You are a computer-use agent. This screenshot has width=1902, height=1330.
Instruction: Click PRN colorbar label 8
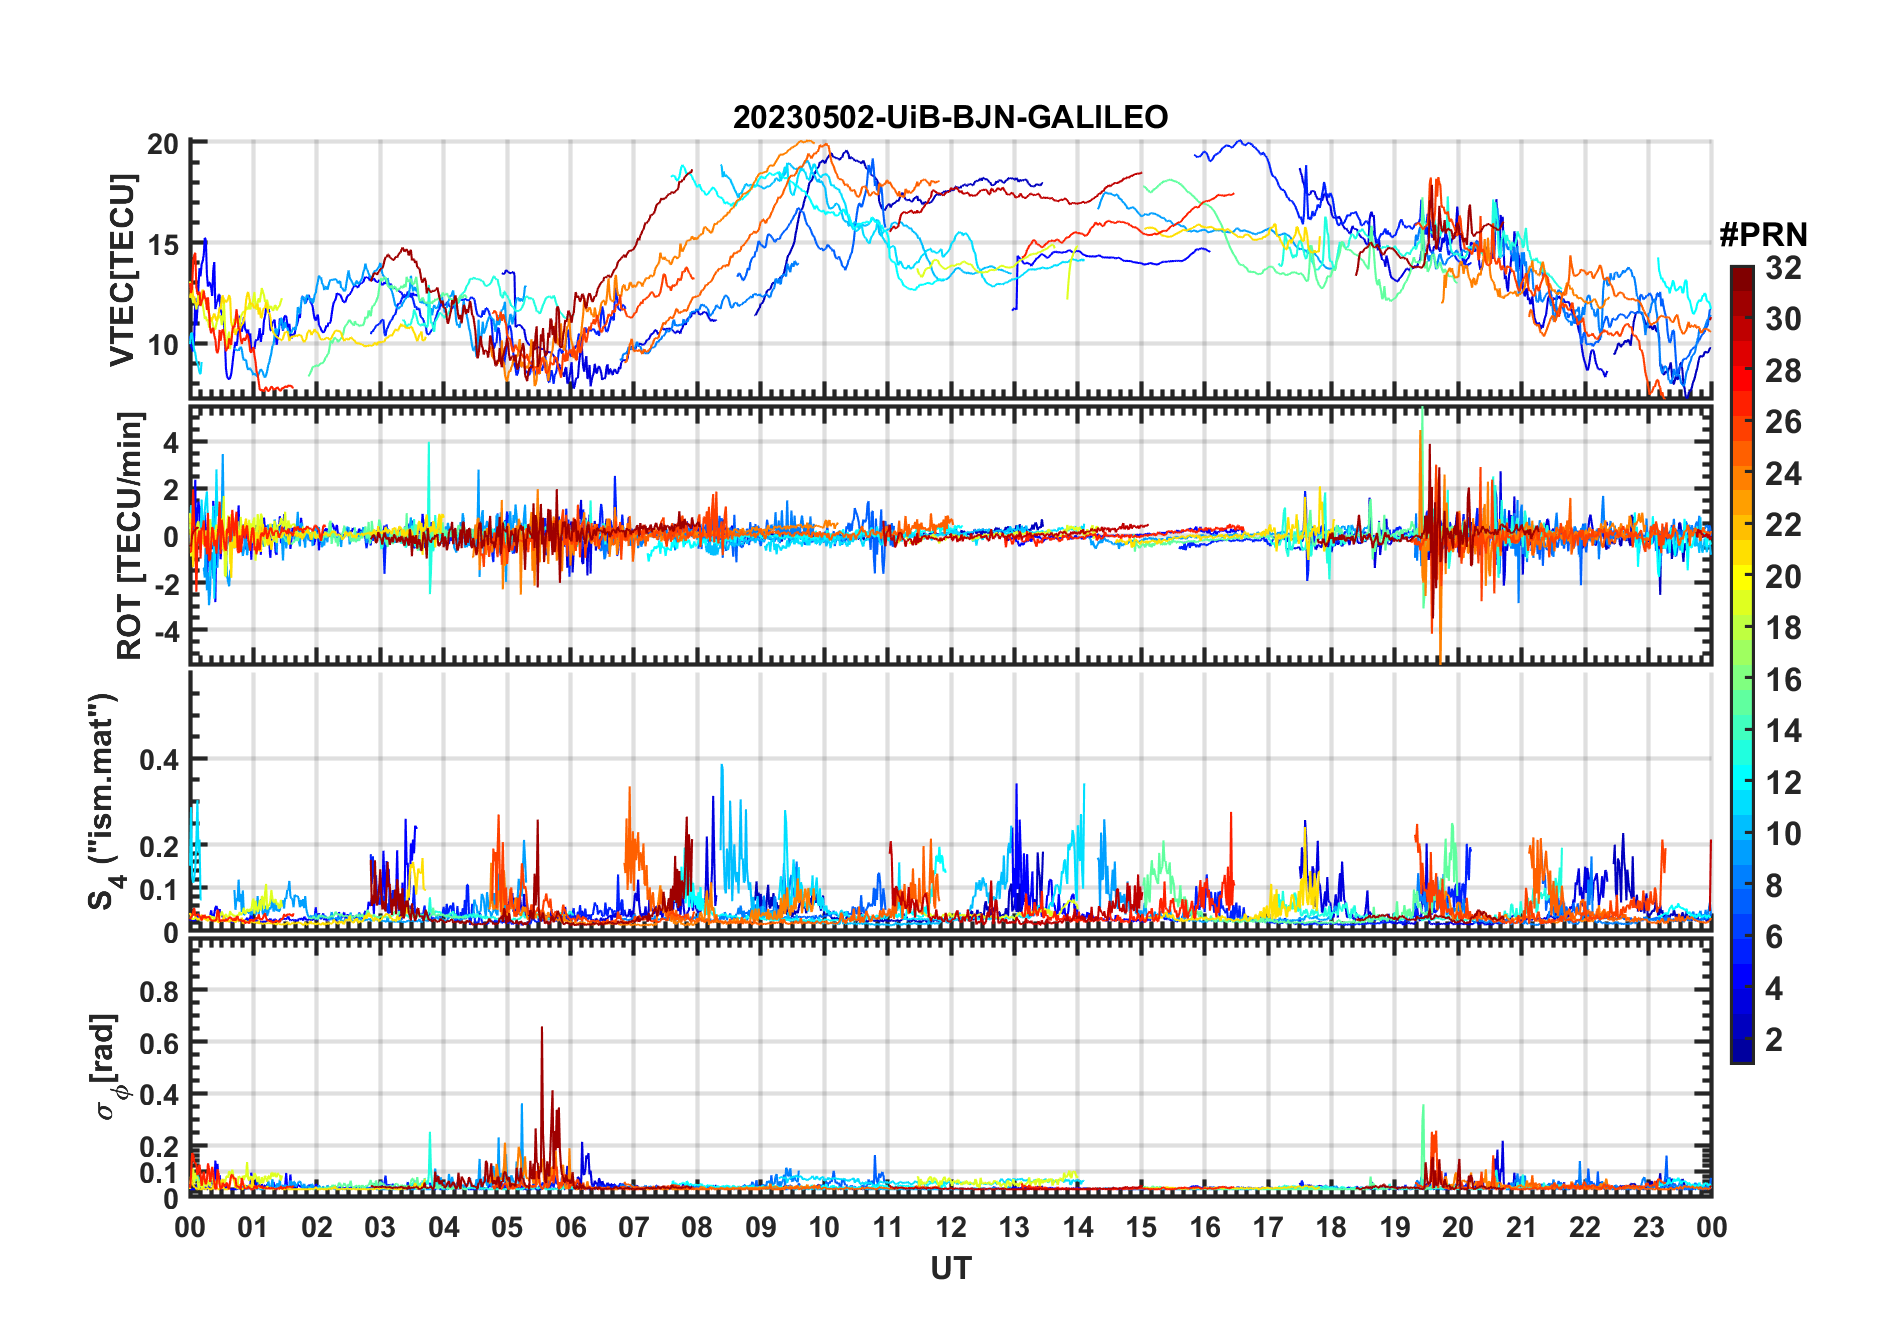tap(1774, 886)
